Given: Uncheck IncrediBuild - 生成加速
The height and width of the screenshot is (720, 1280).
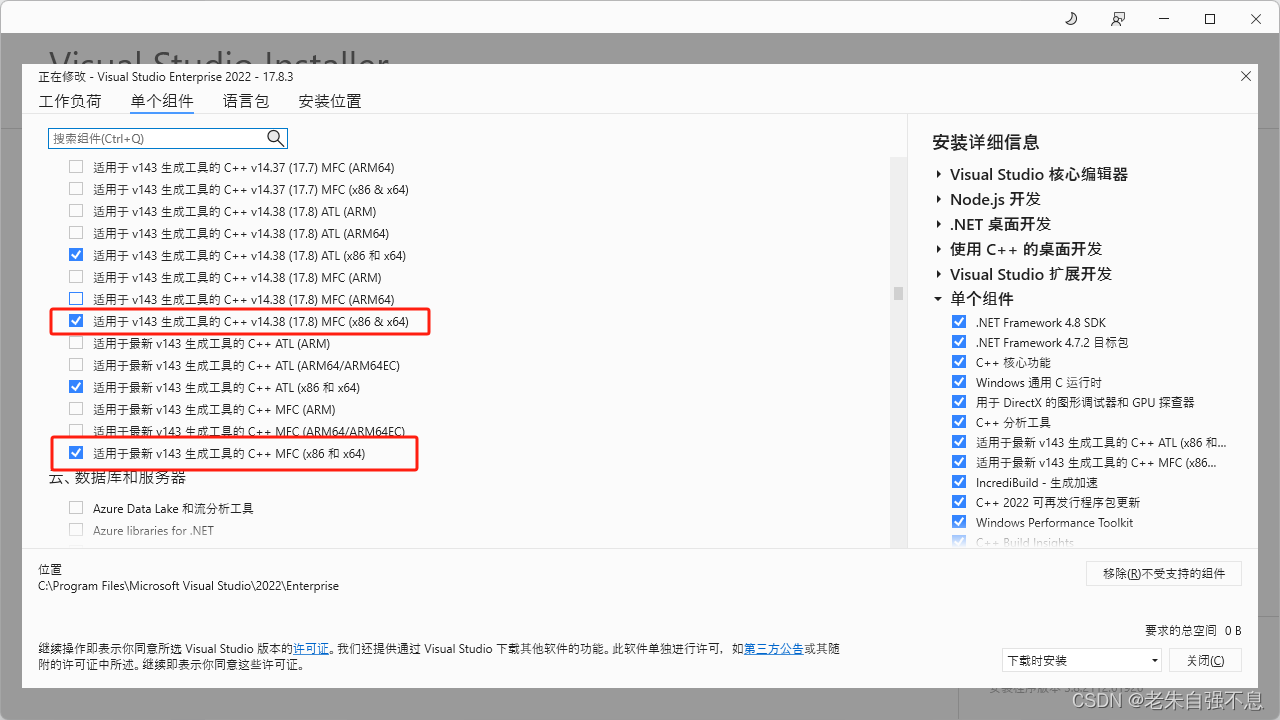Looking at the screenshot, I should (960, 482).
